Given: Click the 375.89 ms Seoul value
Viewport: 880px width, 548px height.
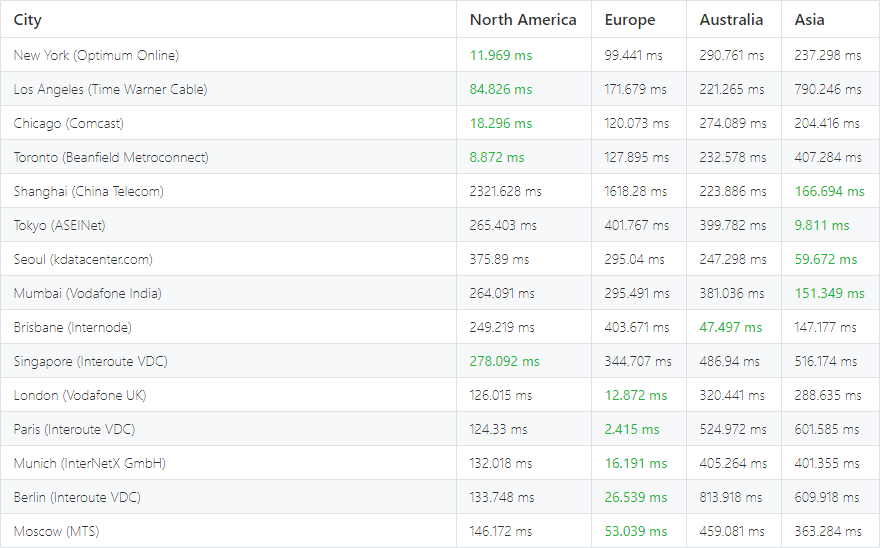Looking at the screenshot, I should tap(499, 259).
